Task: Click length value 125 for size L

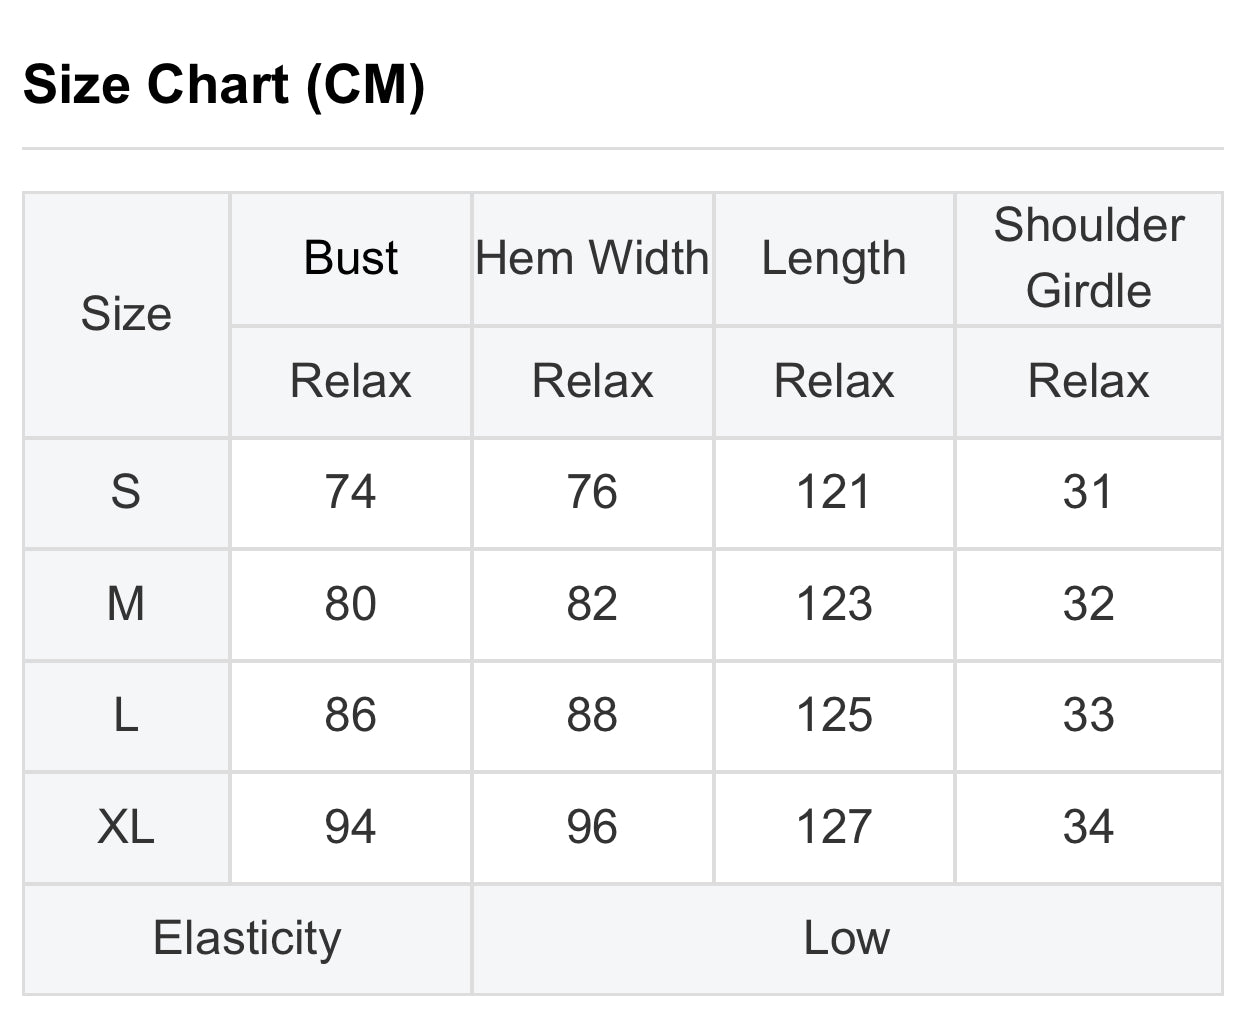Action: coord(834,715)
